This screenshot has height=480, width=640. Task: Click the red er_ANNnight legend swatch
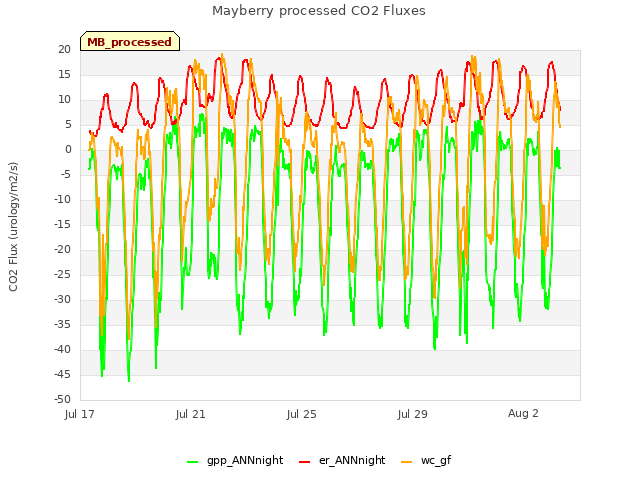click(304, 462)
